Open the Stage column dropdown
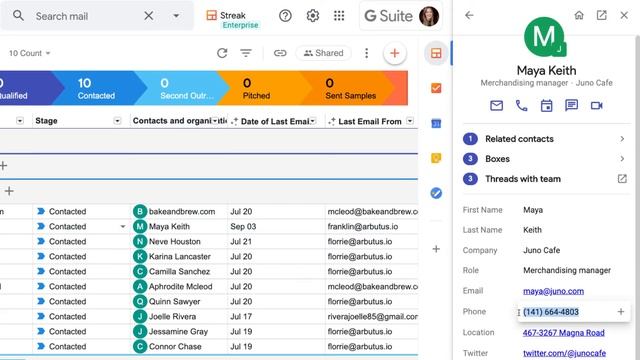 coord(117,121)
